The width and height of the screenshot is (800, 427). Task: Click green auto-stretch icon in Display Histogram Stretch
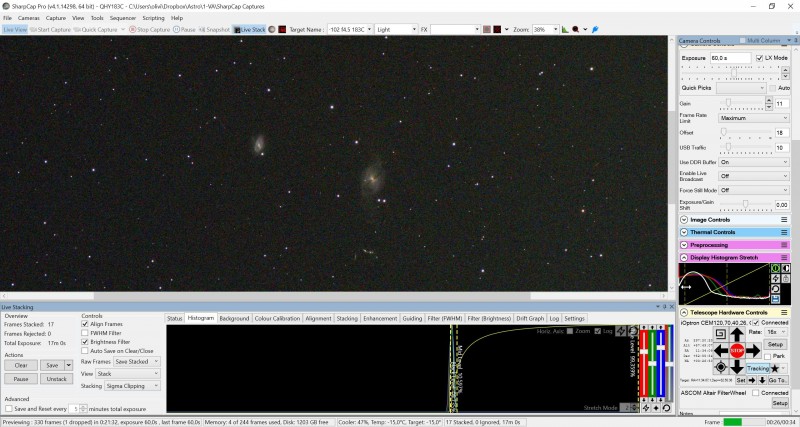coord(776,268)
